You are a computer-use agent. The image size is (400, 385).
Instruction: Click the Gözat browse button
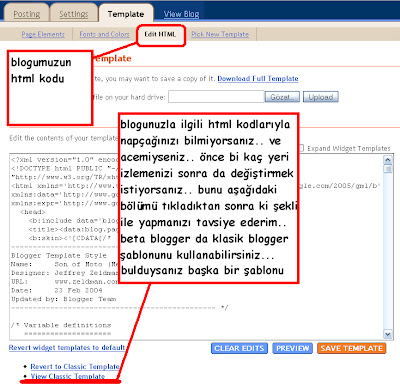click(282, 97)
